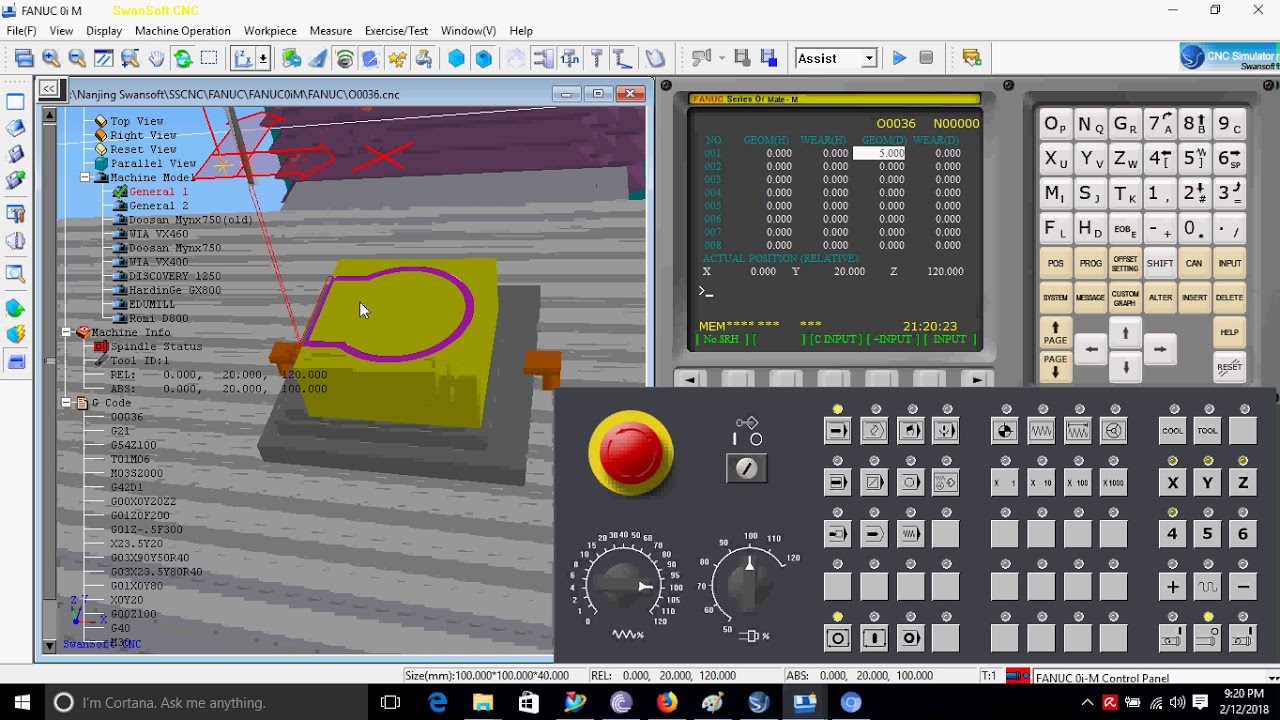Image resolution: width=1280 pixels, height=720 pixels.
Task: Click the collapse panel double-arrow button
Action: (x=48, y=89)
